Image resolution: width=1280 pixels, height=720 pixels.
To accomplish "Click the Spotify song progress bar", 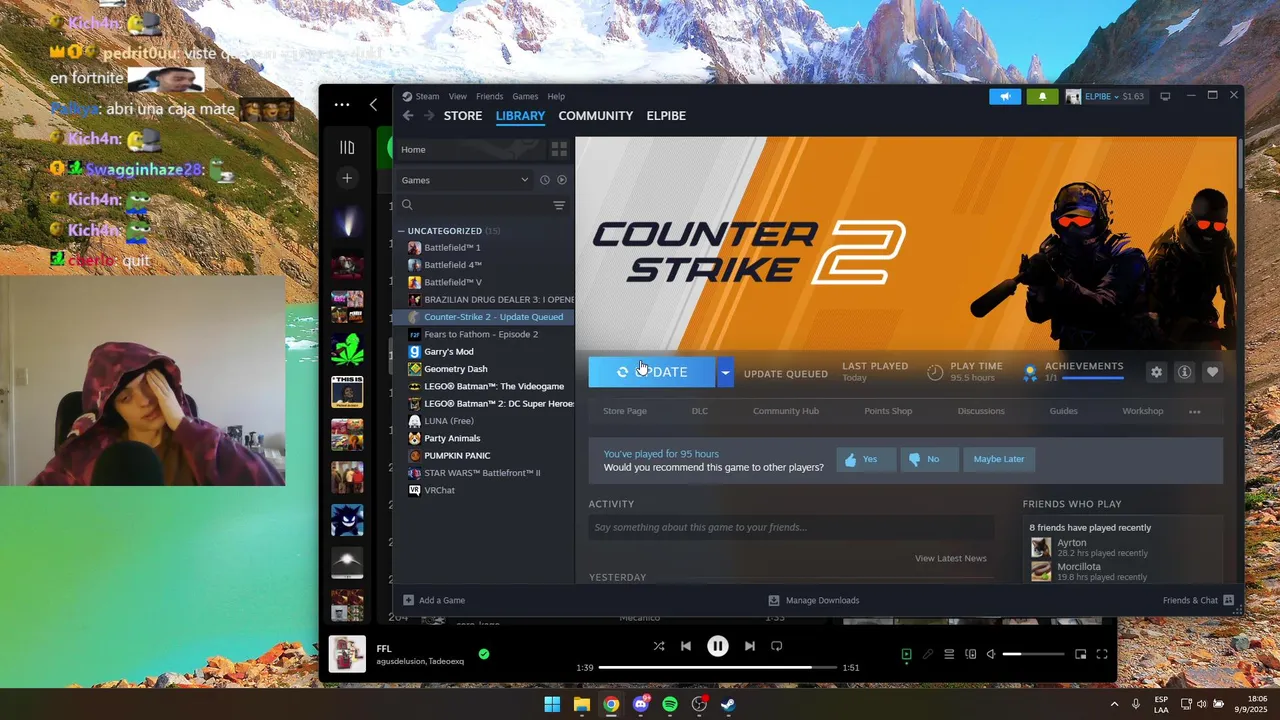I will coord(718,667).
